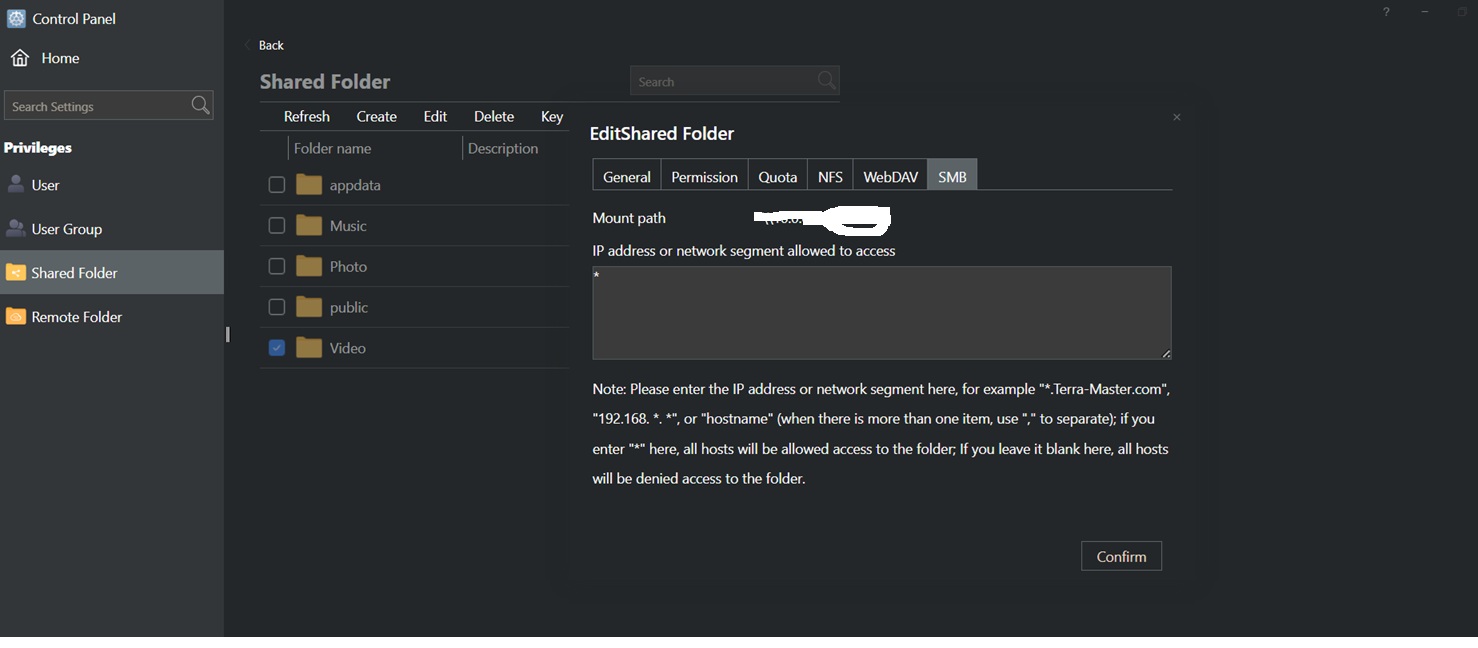
Task: Click the User person icon
Action: (16, 184)
